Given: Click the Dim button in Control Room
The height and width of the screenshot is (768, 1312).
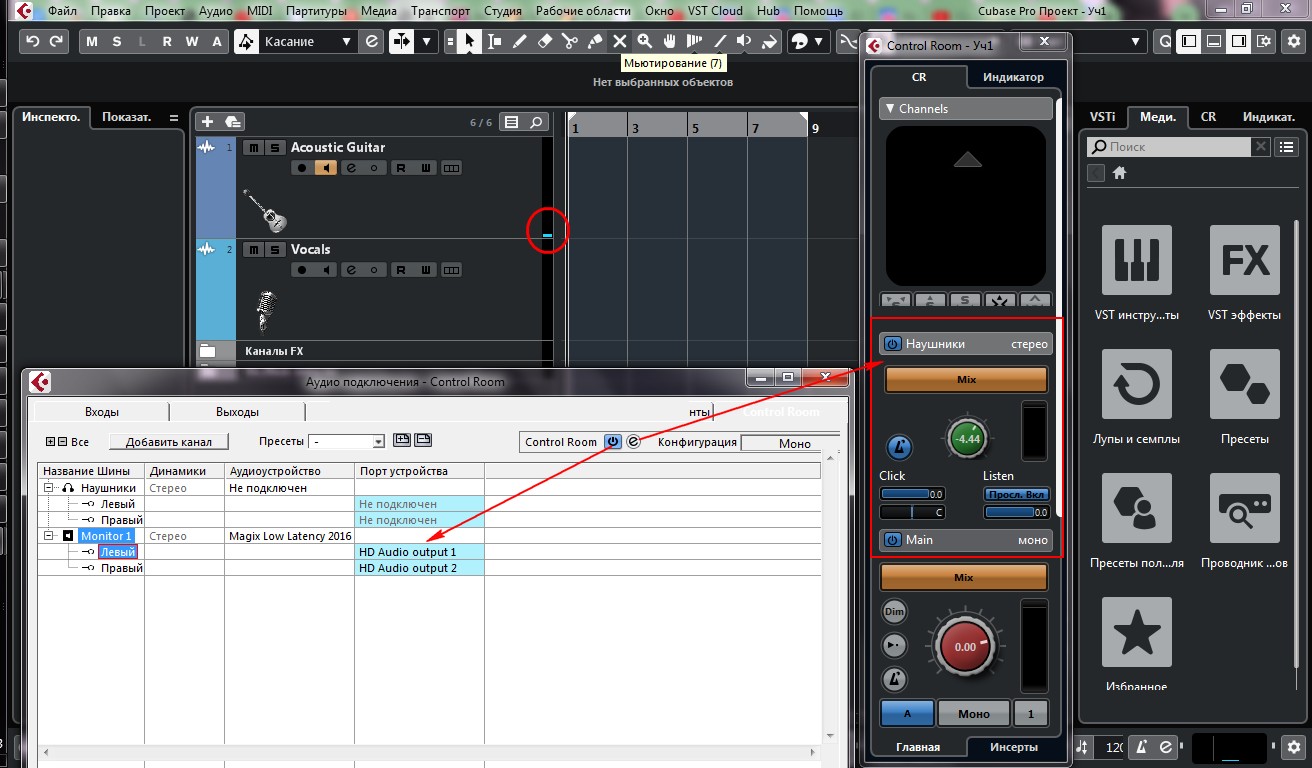Looking at the screenshot, I should 893,611.
